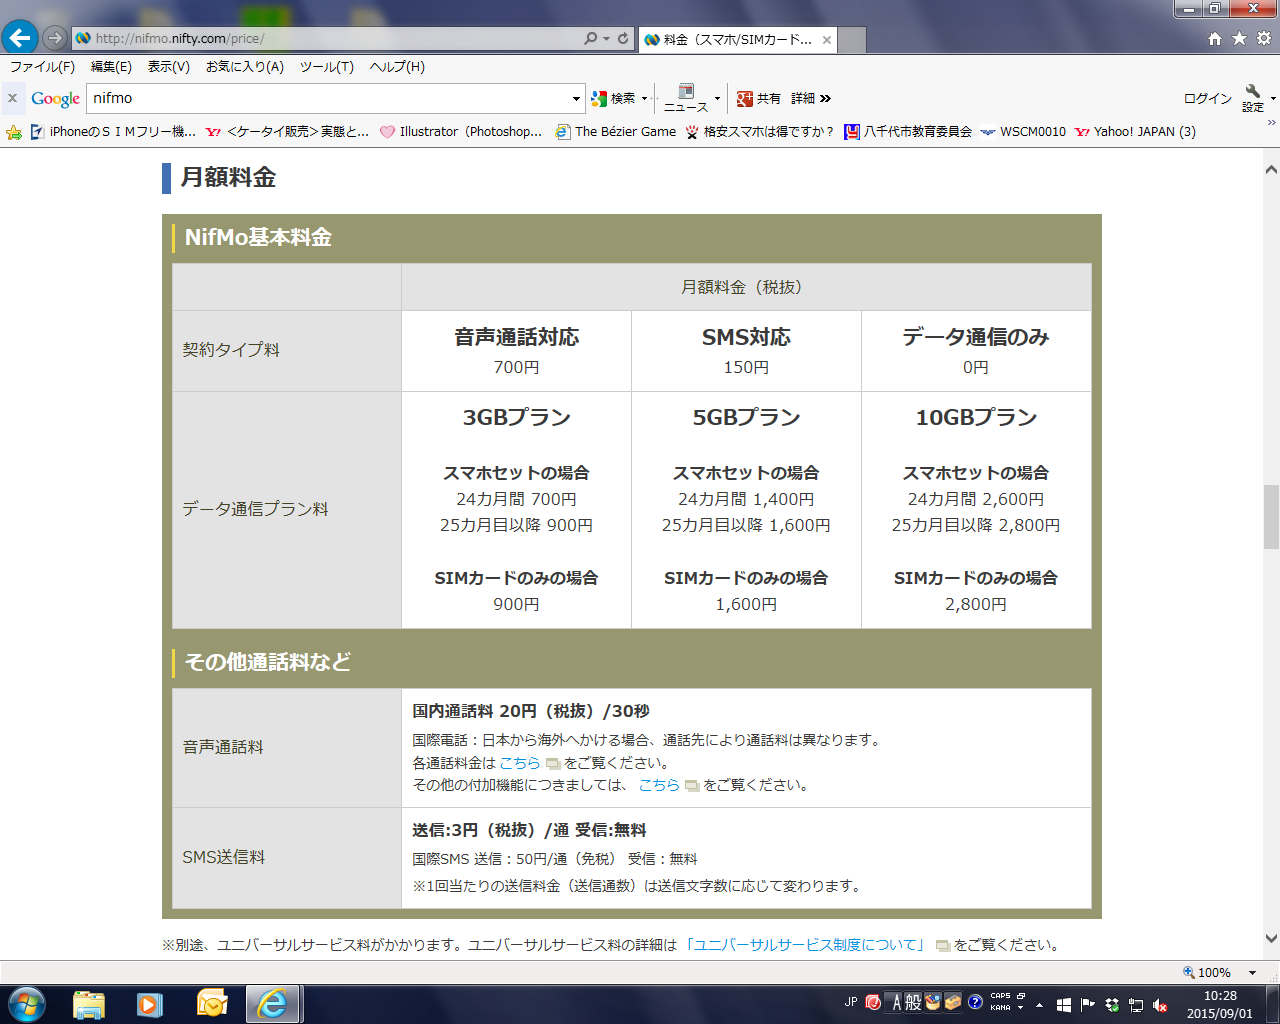Open Windows Explorer from the taskbar
The width and height of the screenshot is (1280, 1024).
coord(89,1004)
